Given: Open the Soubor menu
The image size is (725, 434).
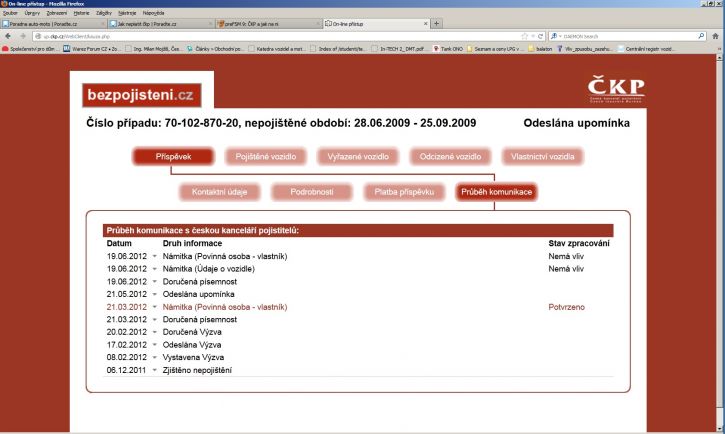Looking at the screenshot, I should 10,13.
